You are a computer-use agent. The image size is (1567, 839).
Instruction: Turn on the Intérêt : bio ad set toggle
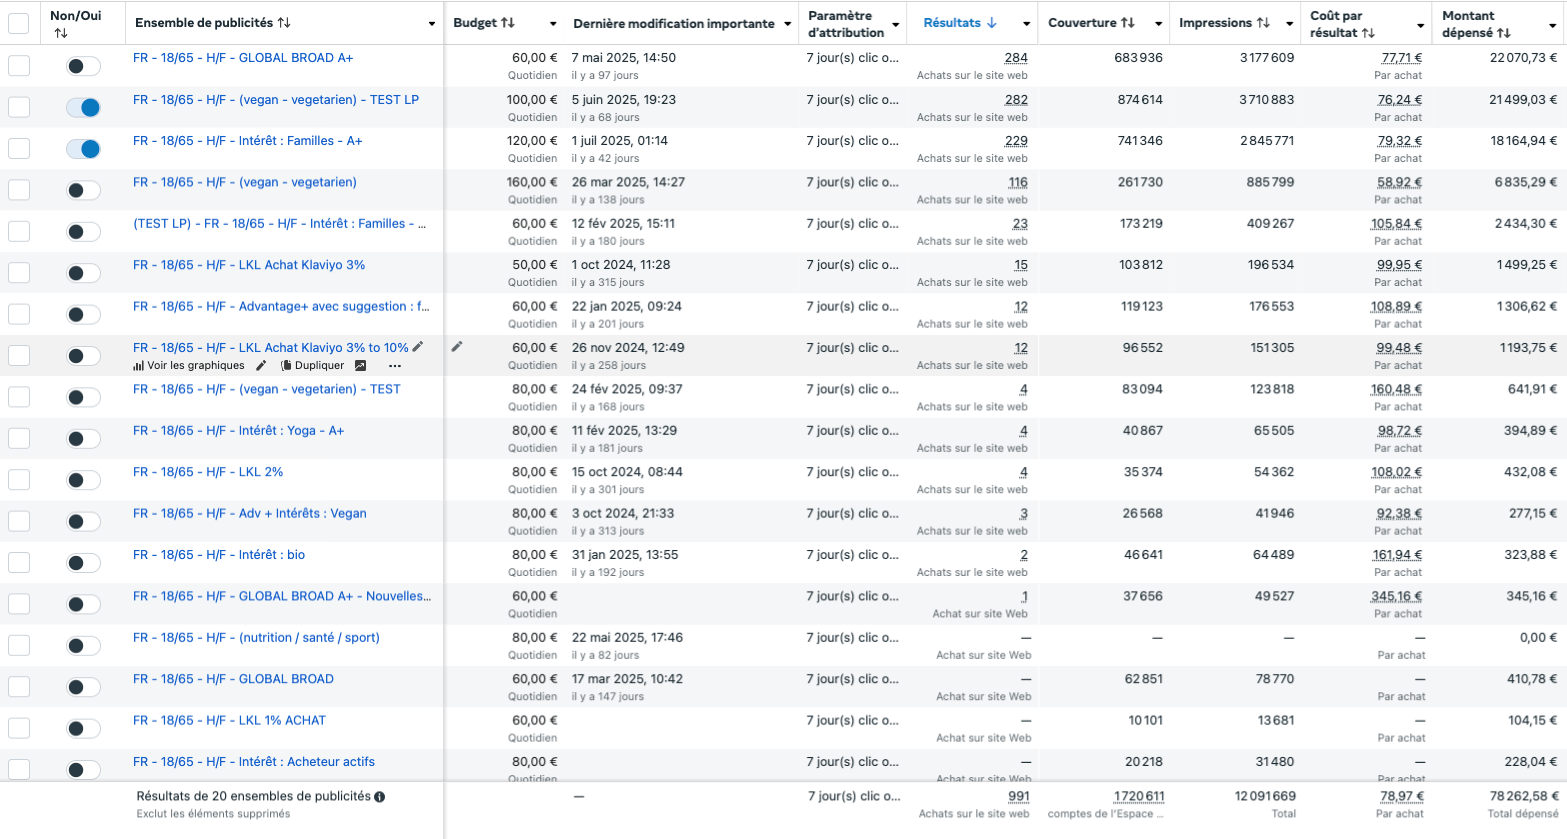click(84, 563)
